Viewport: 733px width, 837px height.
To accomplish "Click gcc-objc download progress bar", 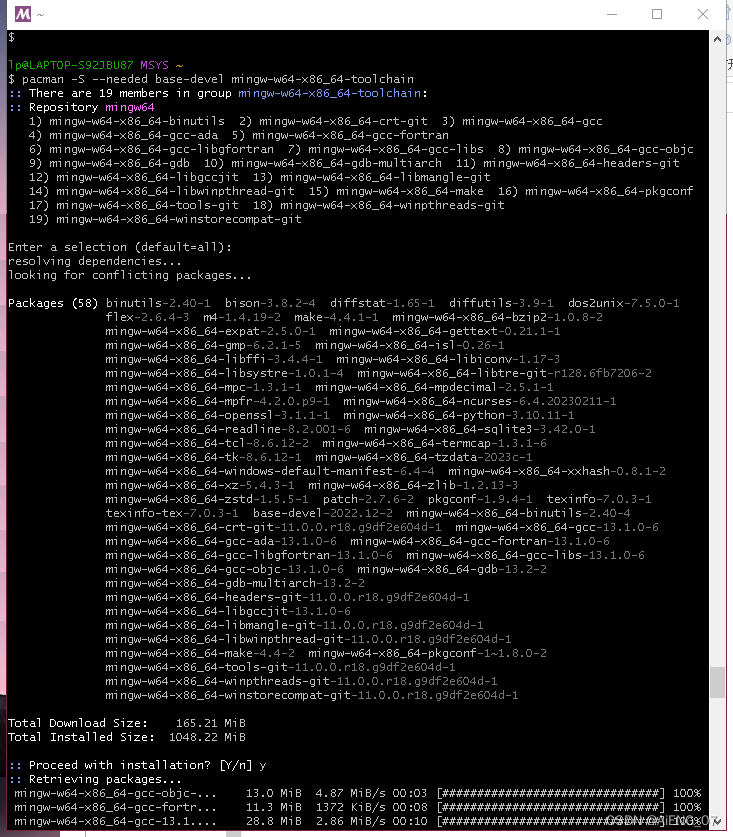I will click(x=550, y=793).
